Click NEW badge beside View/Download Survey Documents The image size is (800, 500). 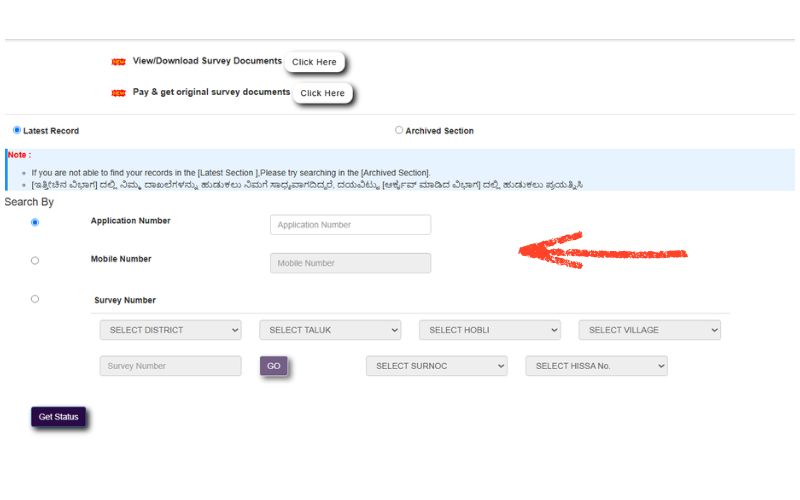[x=118, y=62]
